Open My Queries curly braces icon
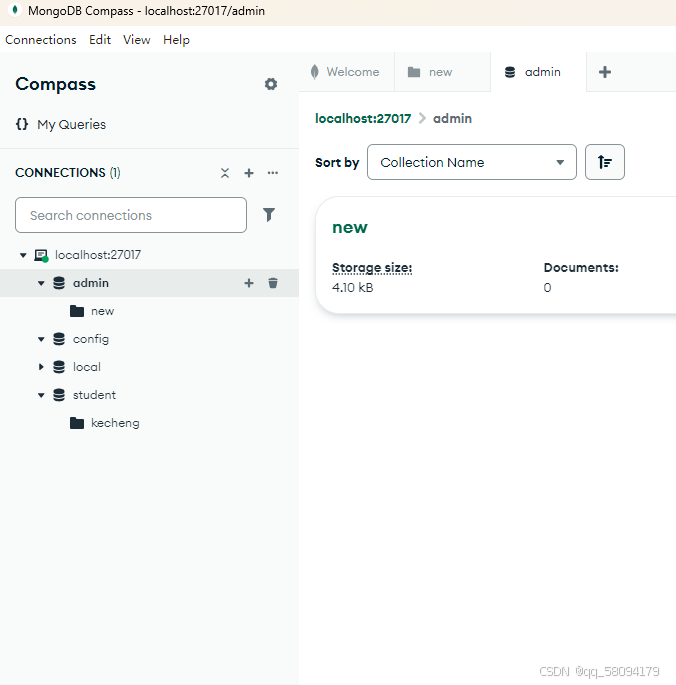The height and width of the screenshot is (685, 676). click(x=22, y=125)
